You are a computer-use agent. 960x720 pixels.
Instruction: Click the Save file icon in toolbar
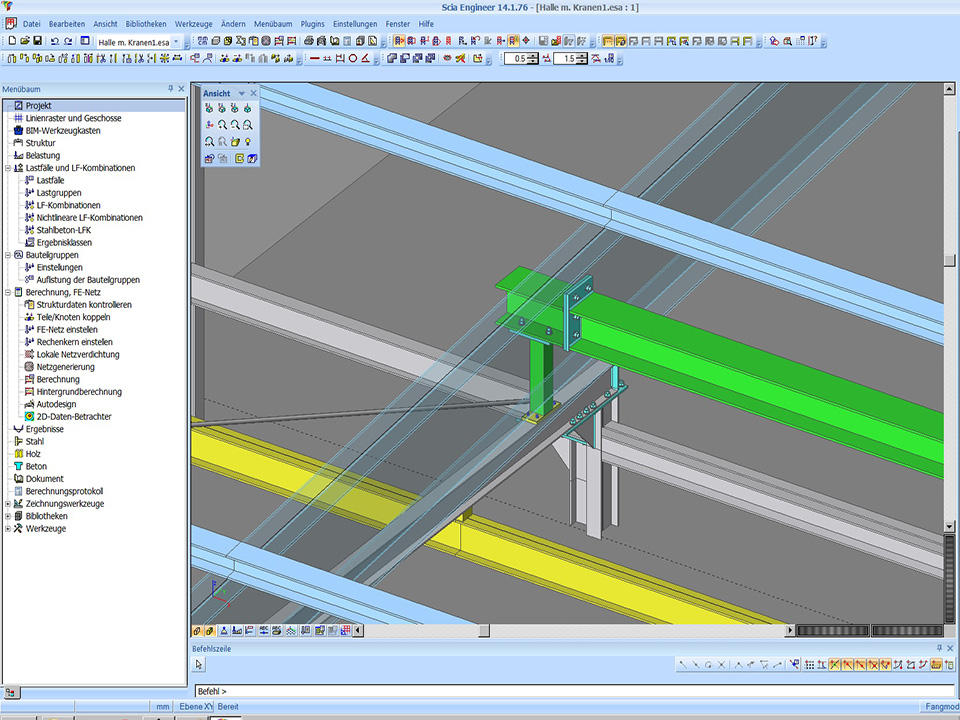37,41
